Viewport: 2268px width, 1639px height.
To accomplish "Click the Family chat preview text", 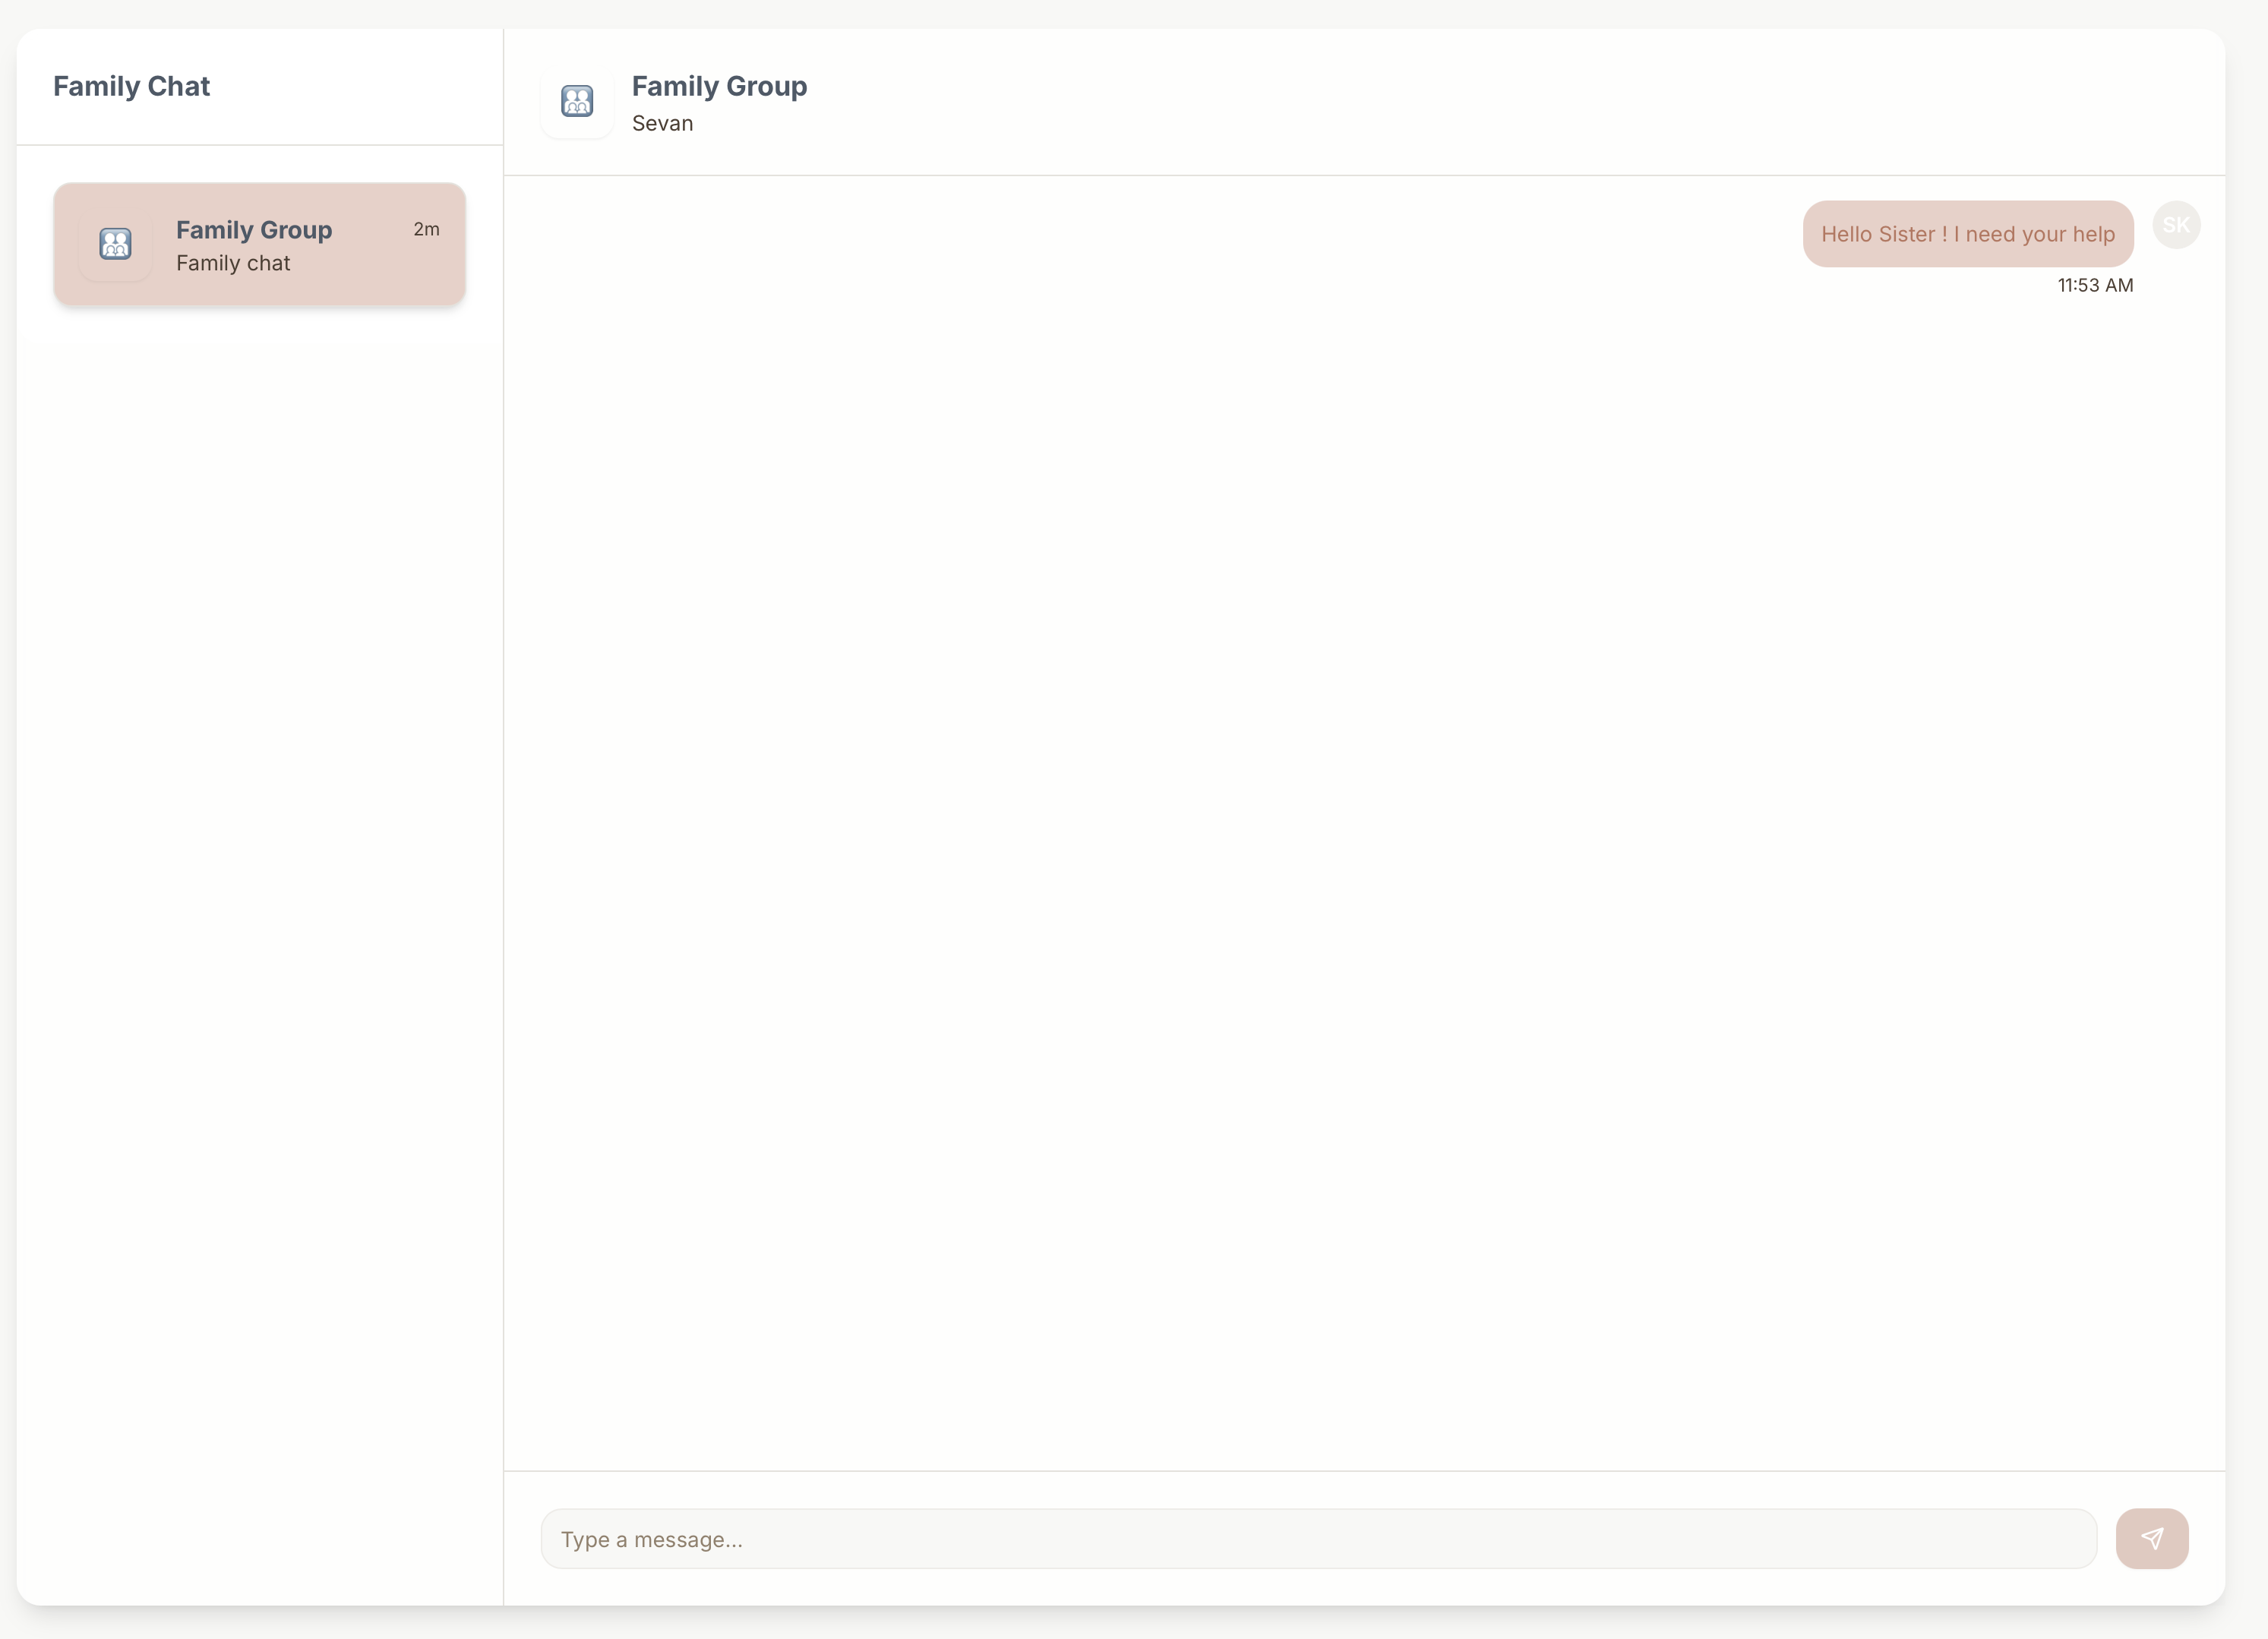I will coord(233,264).
